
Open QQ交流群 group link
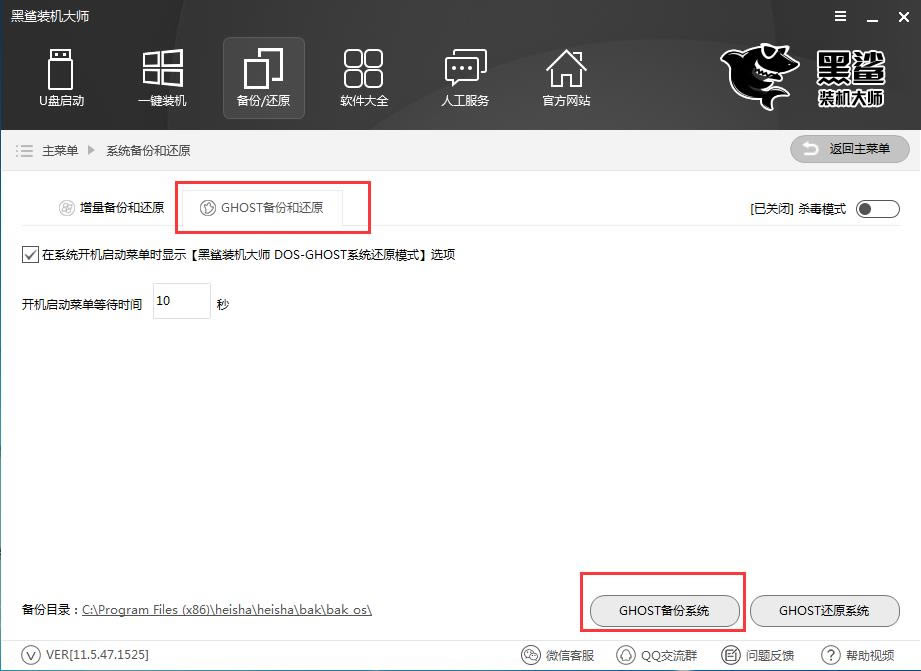tap(657, 655)
